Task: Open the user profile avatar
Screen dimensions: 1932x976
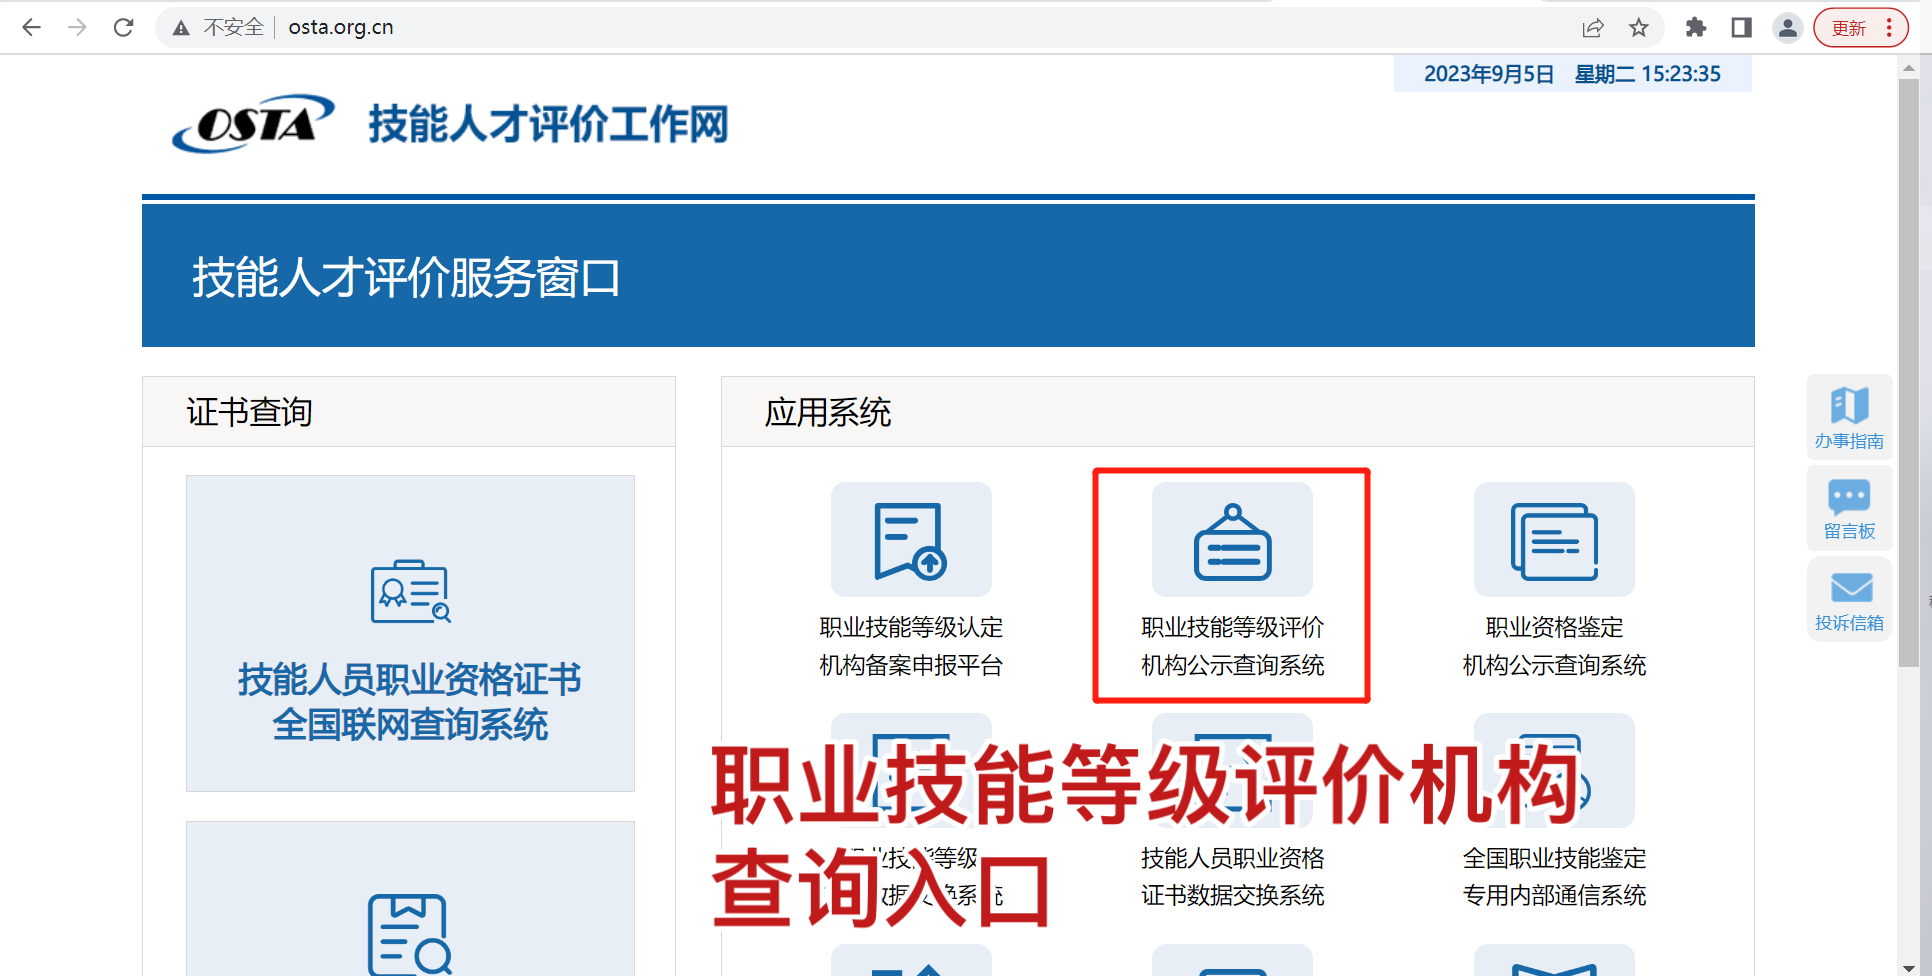Action: click(1787, 28)
